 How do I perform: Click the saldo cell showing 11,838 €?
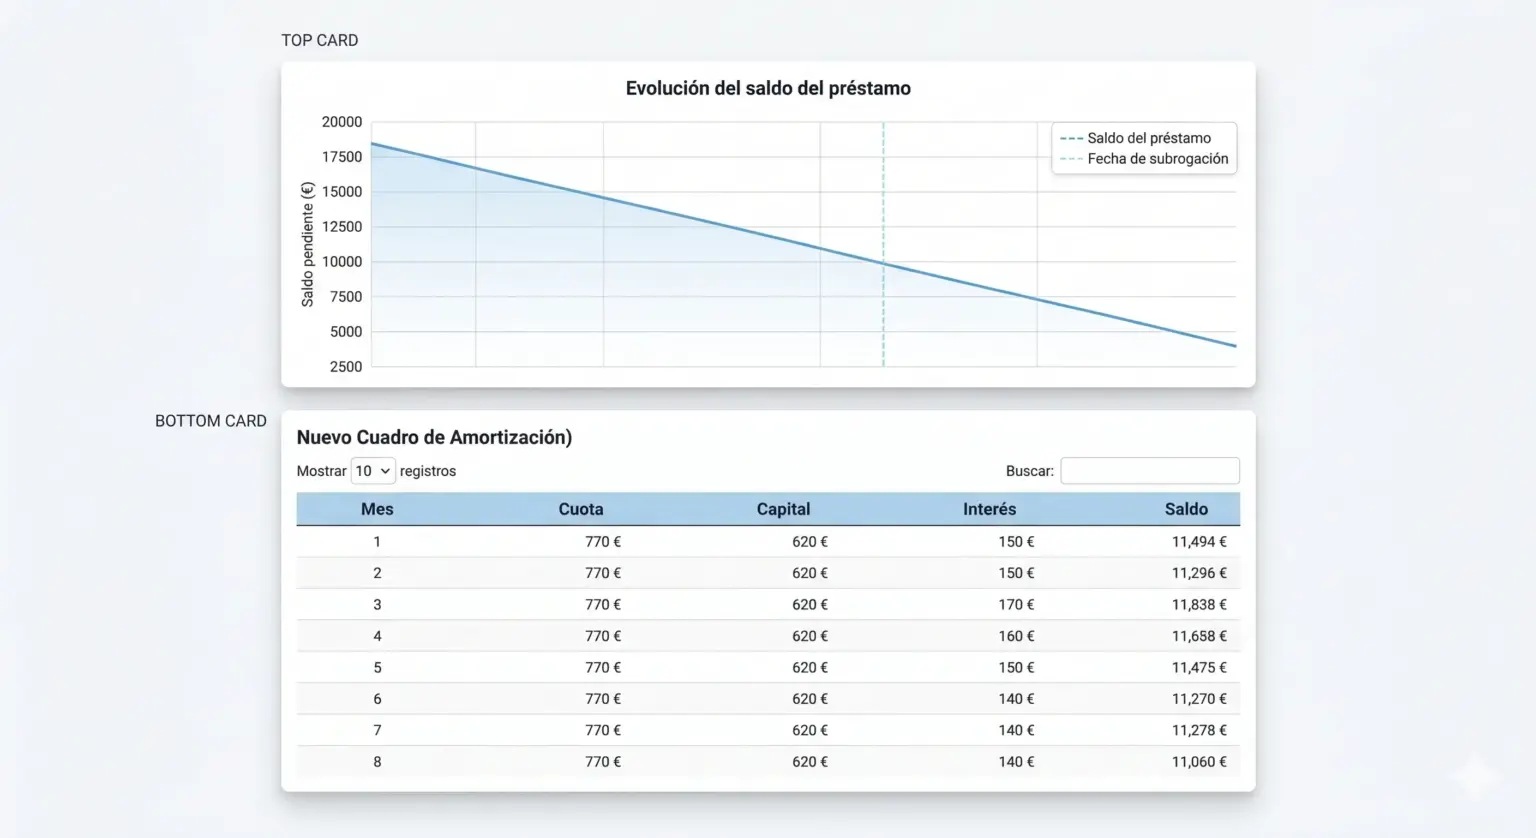[1198, 605]
